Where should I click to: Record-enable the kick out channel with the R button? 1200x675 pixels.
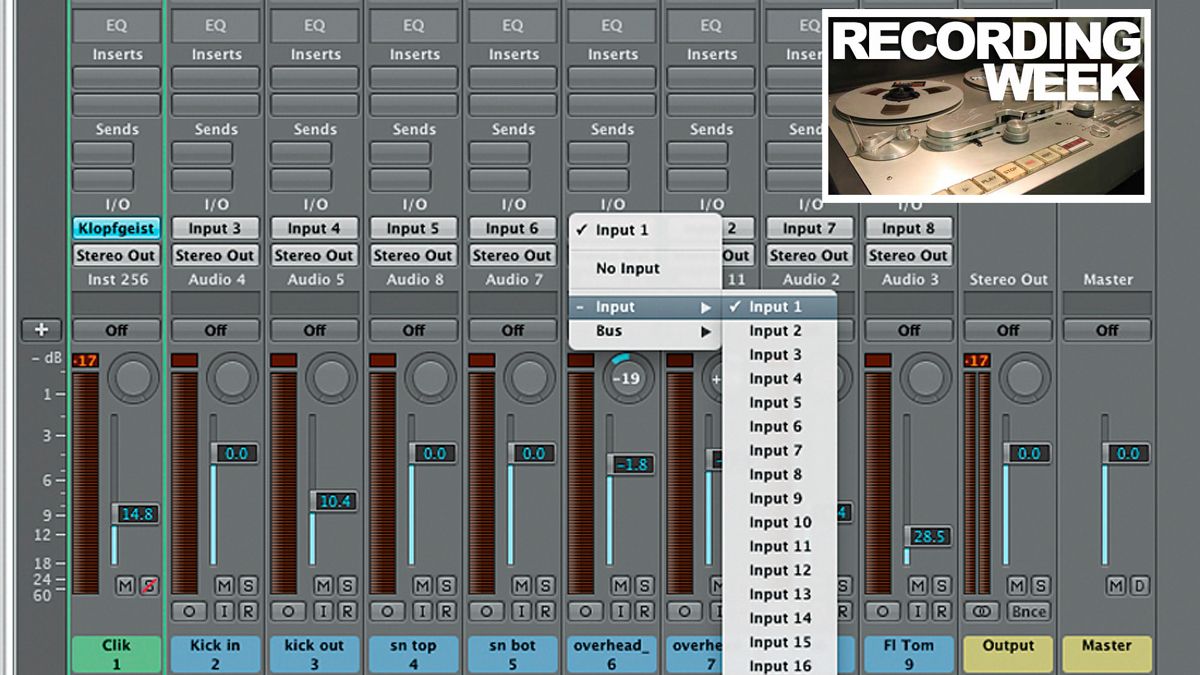[342, 611]
